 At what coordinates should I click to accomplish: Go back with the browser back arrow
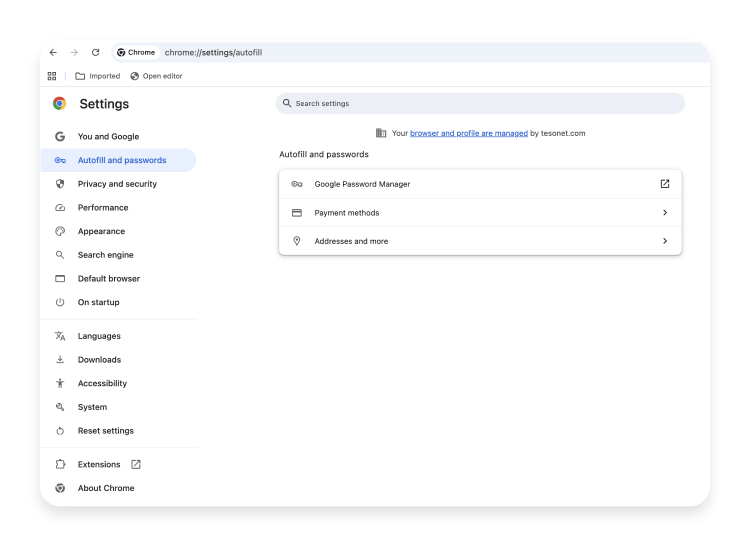(x=53, y=53)
